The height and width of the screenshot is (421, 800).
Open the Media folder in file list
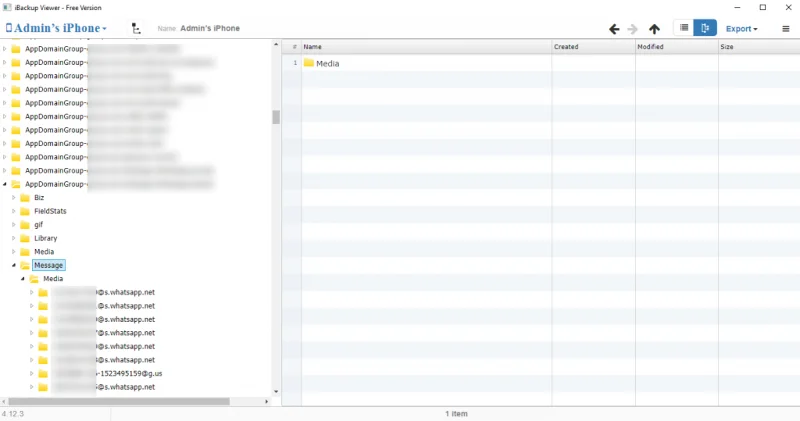pyautogui.click(x=327, y=63)
